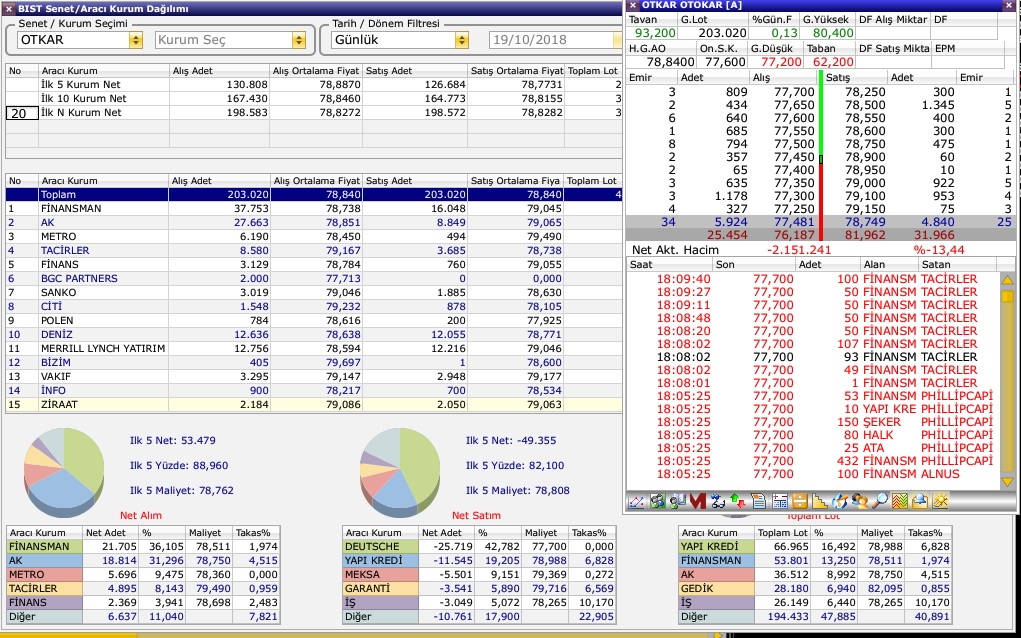Click the trades list scroll-up arrow

(1007, 281)
